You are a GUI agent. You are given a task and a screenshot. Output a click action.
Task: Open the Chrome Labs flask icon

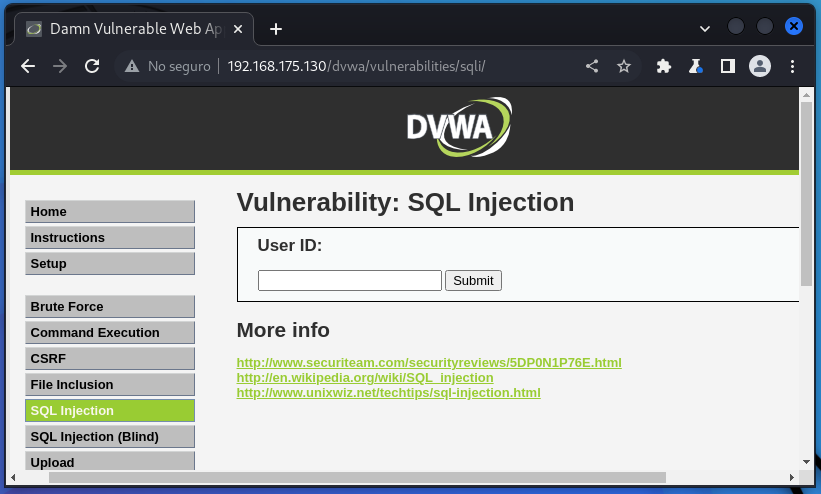click(695, 66)
